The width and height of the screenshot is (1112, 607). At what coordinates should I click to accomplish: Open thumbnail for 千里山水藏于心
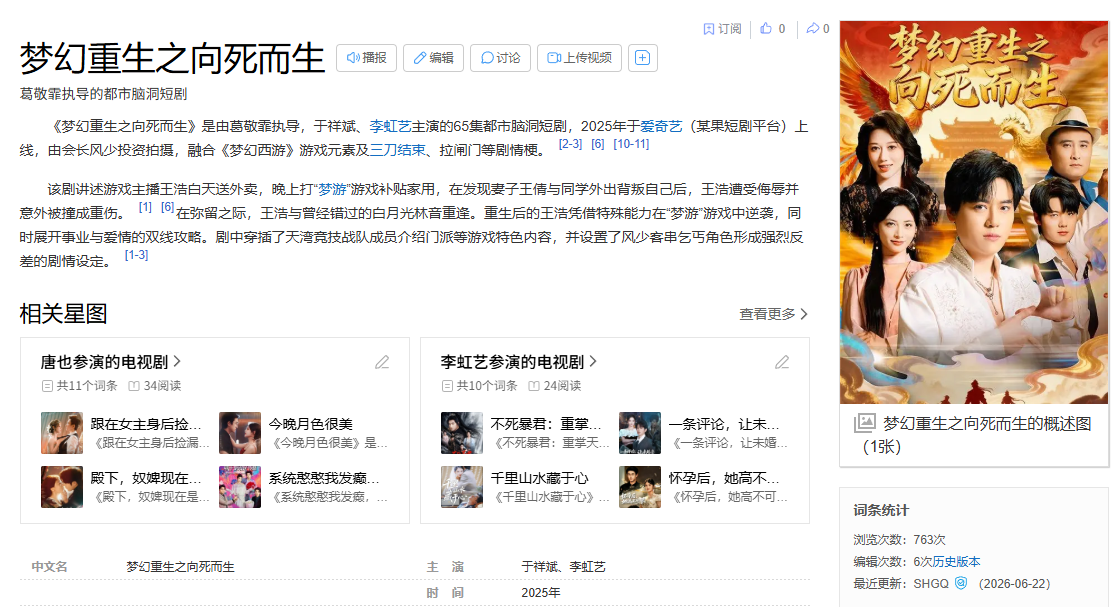(462, 486)
